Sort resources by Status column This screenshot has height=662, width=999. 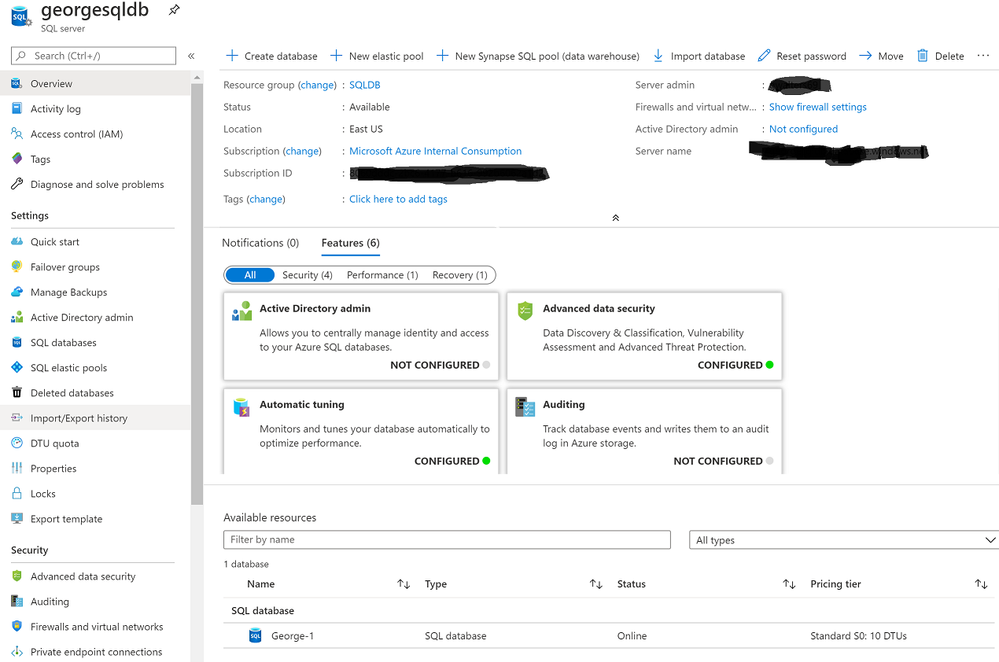(x=789, y=584)
